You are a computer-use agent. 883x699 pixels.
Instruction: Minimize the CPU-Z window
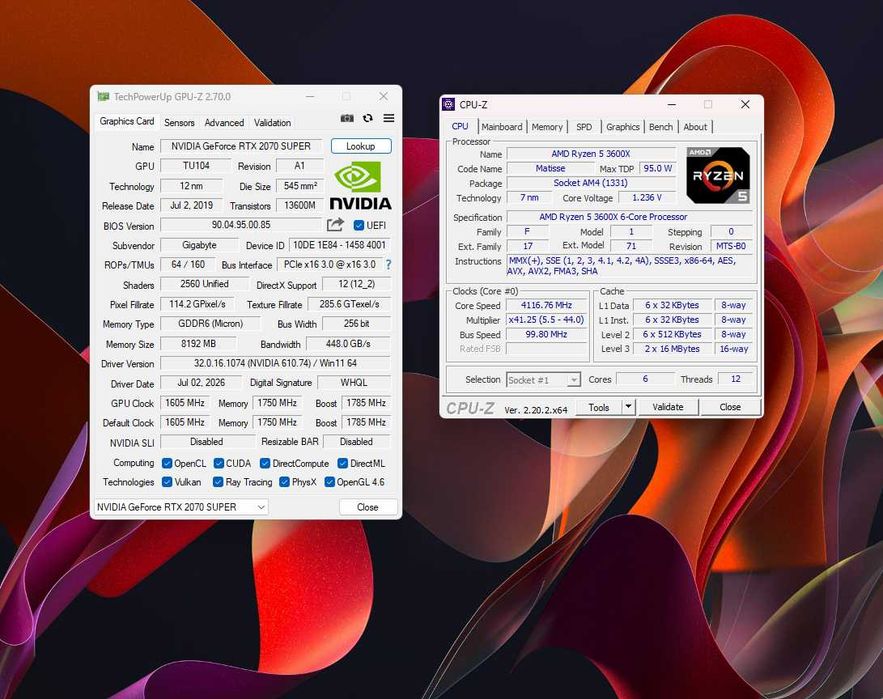click(671, 104)
